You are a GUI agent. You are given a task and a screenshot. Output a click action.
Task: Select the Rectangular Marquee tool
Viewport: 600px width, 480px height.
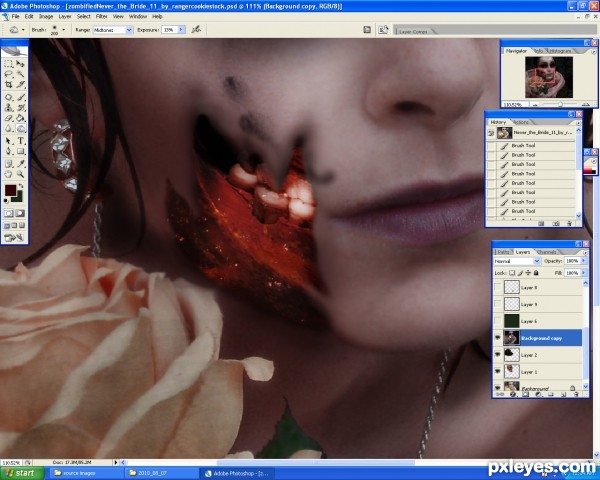pos(8,64)
